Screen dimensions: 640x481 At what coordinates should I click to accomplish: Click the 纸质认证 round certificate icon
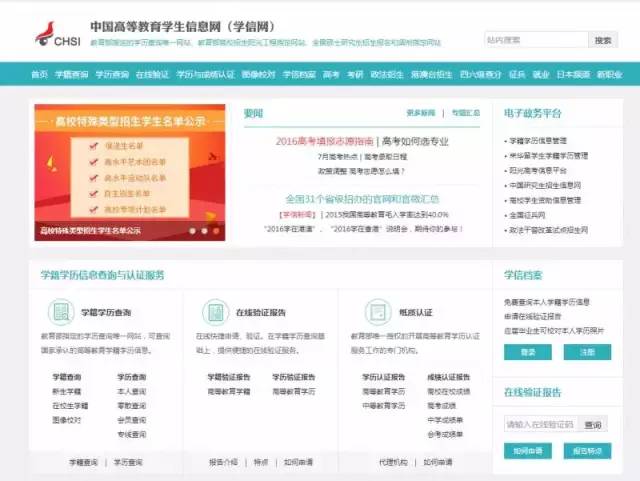pos(378,312)
